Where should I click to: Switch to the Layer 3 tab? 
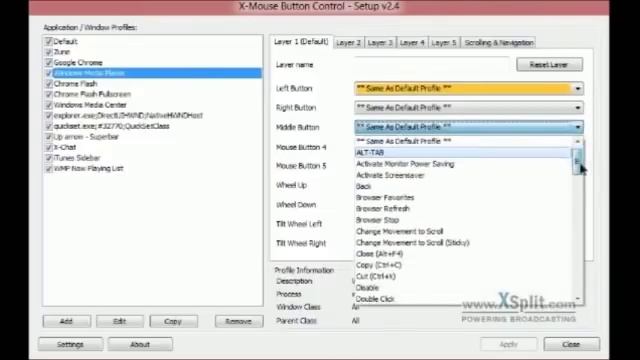click(380, 43)
